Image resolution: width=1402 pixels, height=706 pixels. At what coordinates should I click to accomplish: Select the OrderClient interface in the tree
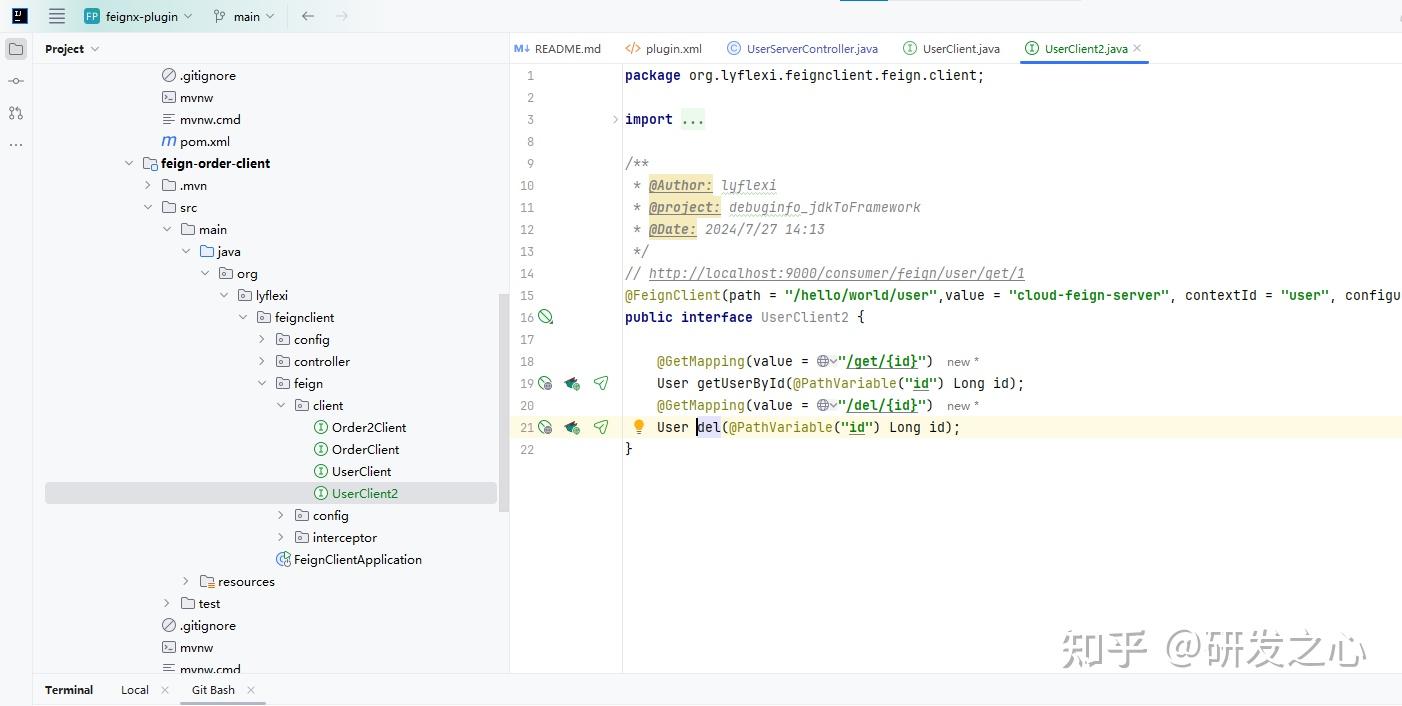[365, 449]
